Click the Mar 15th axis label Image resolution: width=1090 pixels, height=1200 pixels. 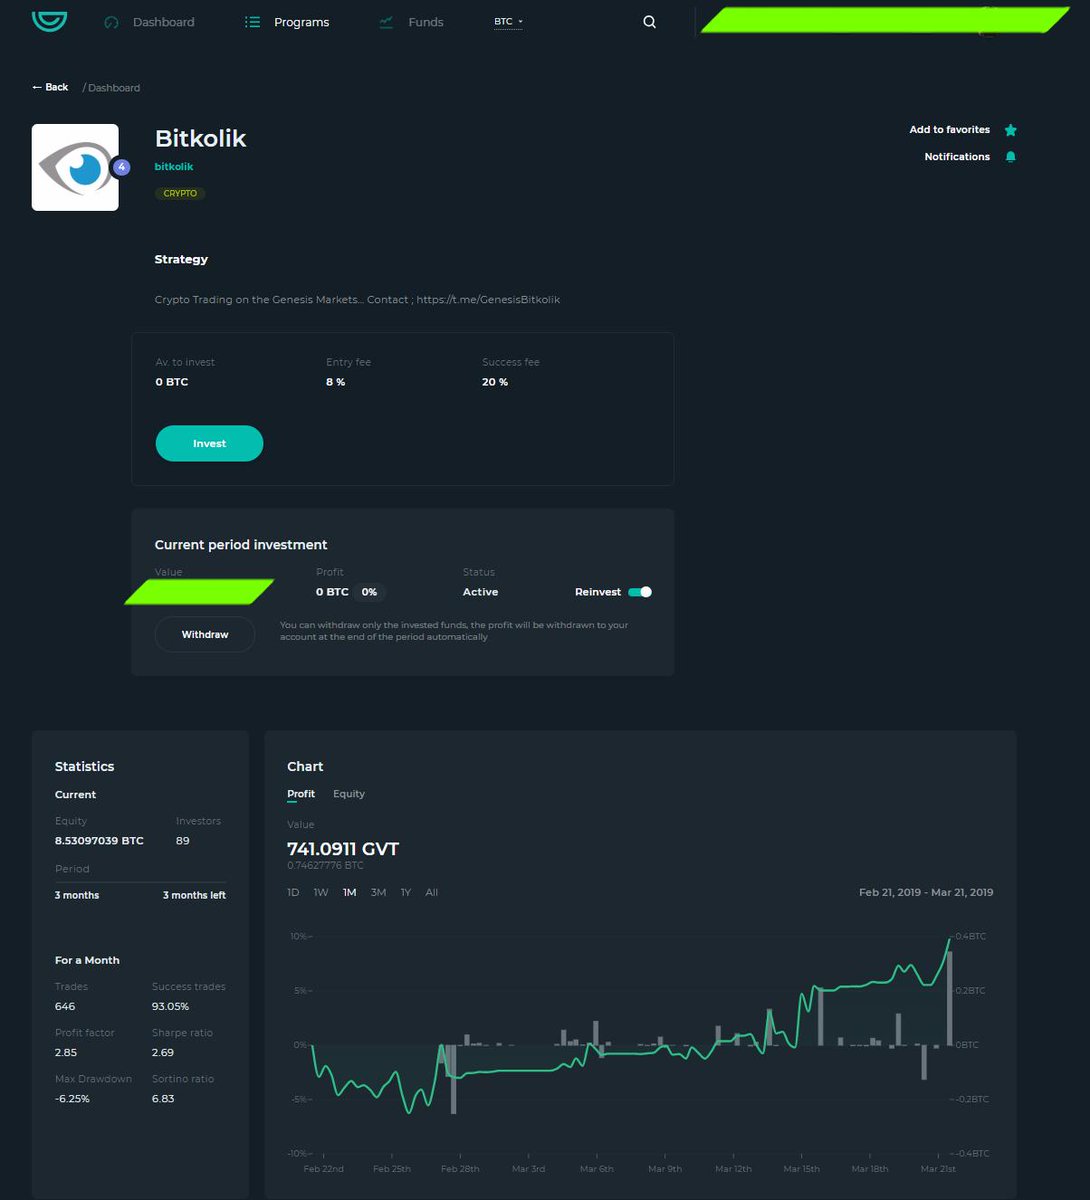[x=802, y=1168]
